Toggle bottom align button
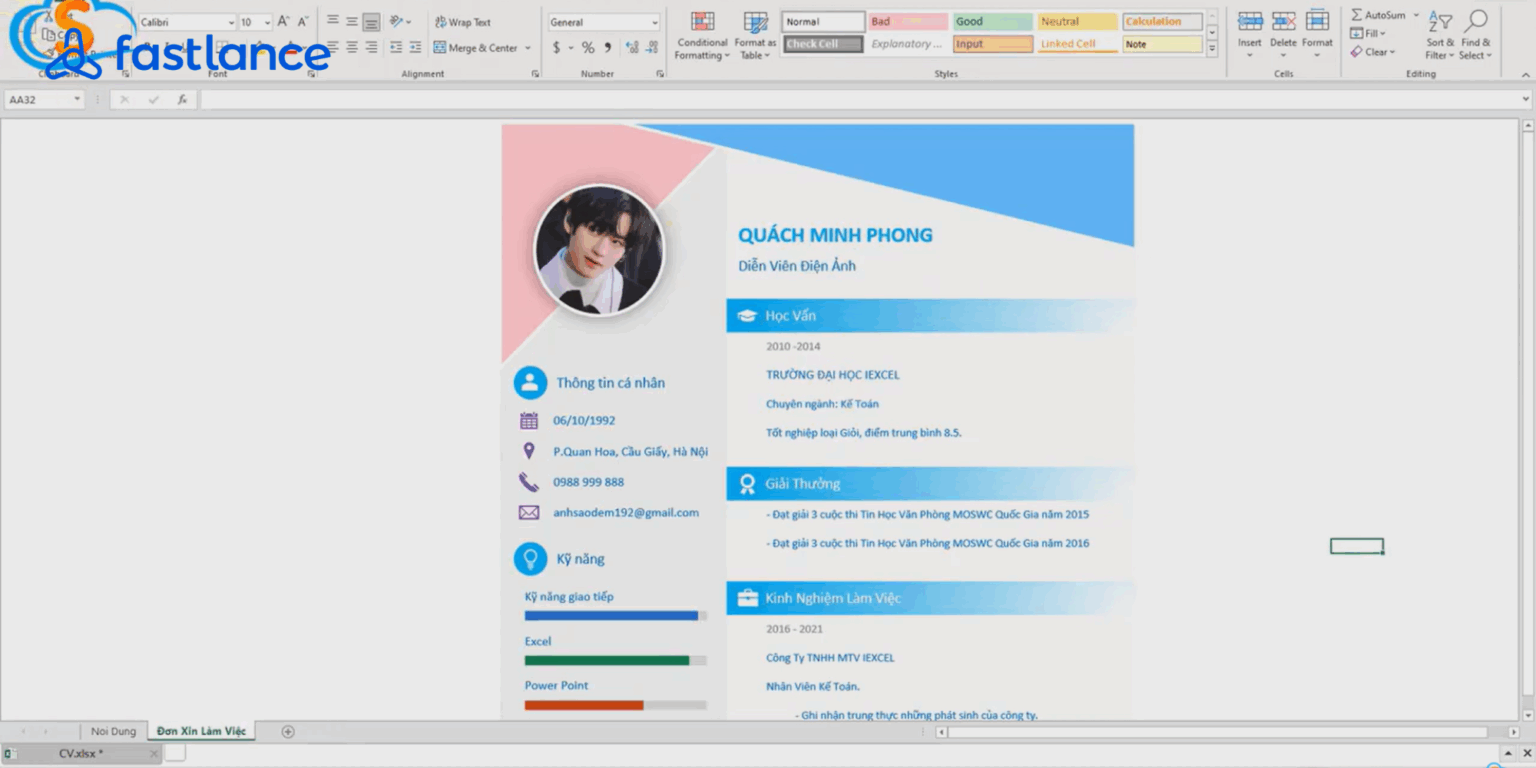Viewport: 1536px width, 768px height. 371,22
